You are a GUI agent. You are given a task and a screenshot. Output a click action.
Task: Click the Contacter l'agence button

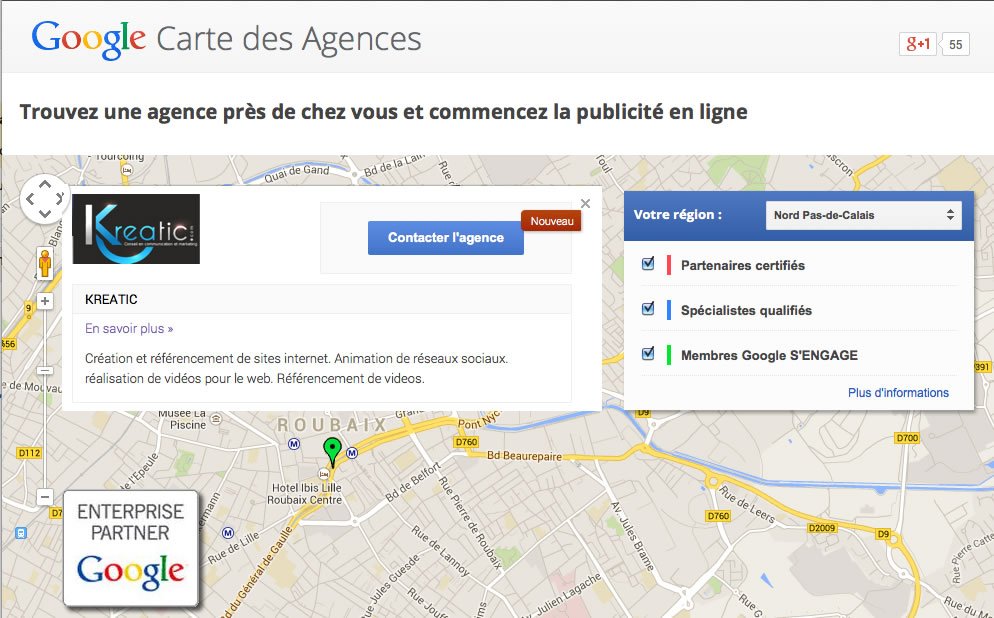(x=446, y=238)
